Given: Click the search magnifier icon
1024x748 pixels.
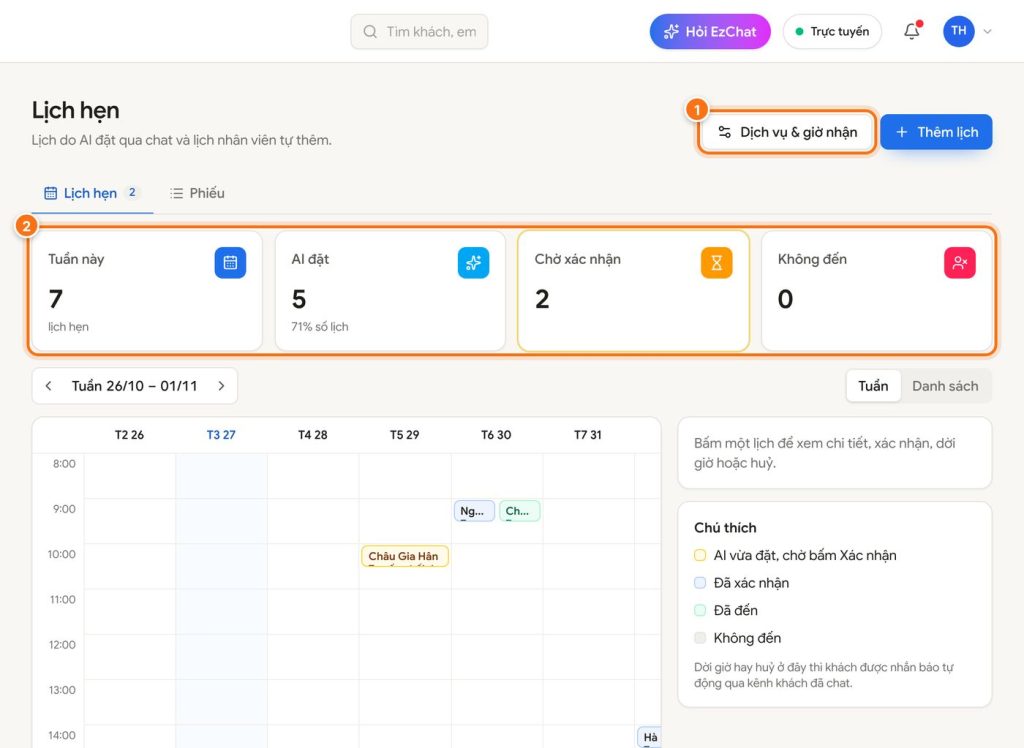Looking at the screenshot, I should pyautogui.click(x=370, y=31).
